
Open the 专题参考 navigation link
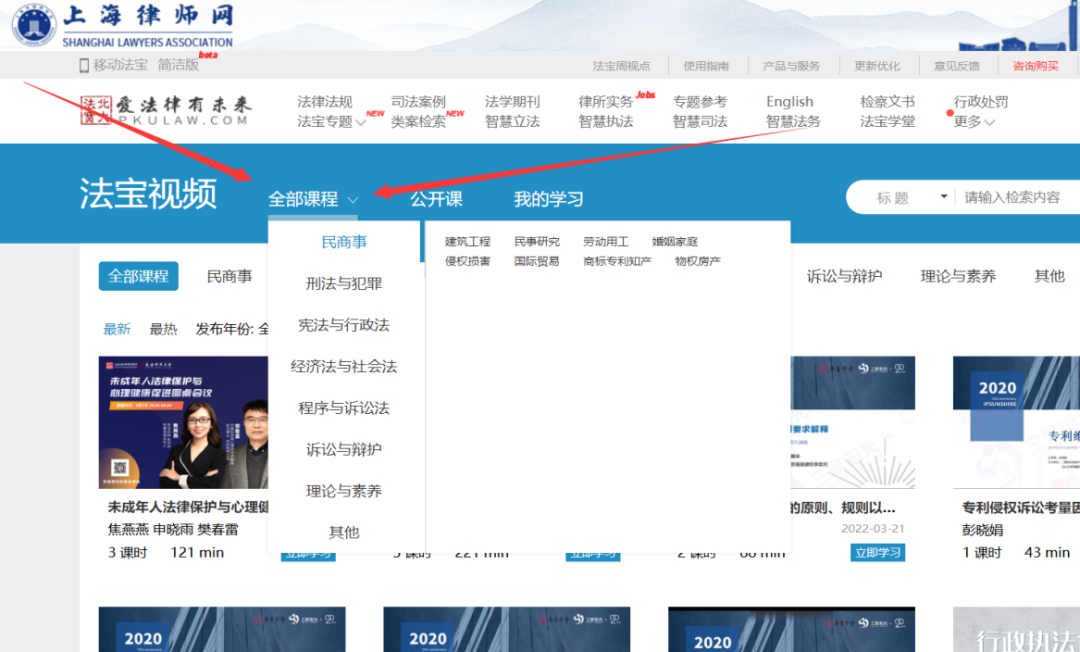700,102
